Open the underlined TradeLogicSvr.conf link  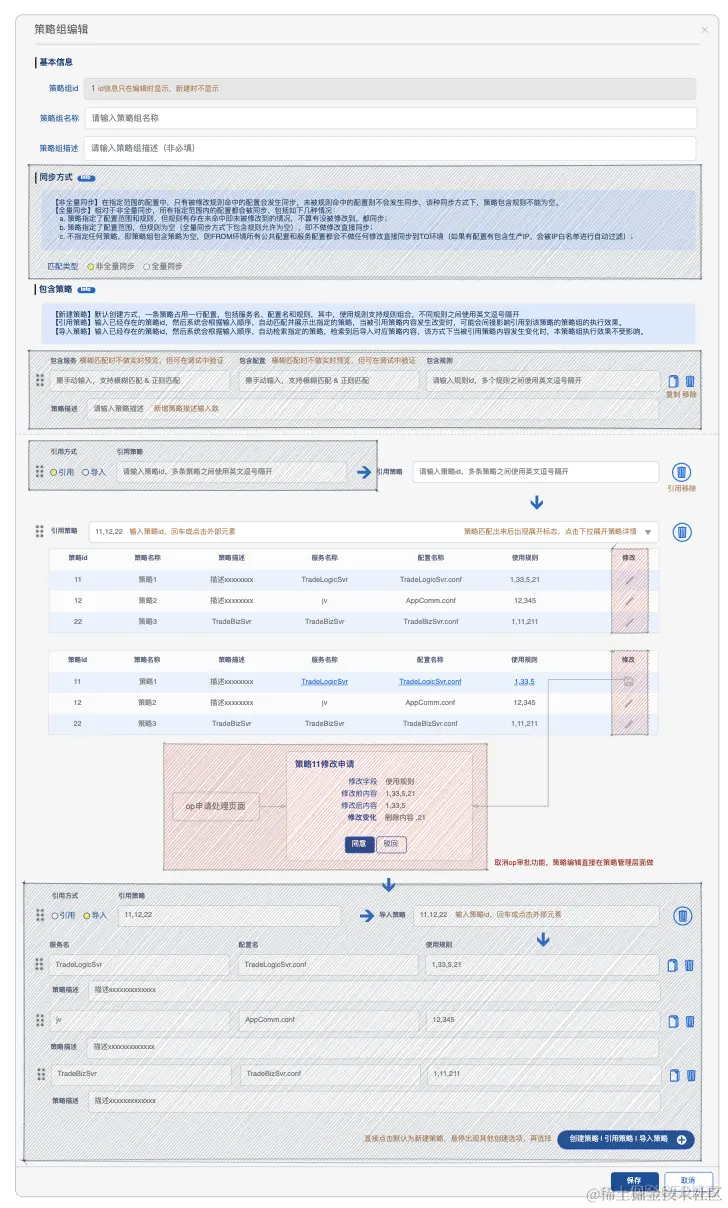click(x=430, y=681)
